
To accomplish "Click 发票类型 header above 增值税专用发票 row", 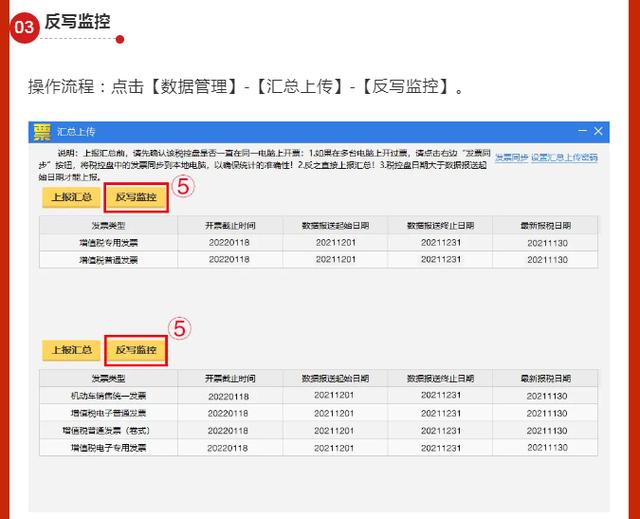I will pos(109,226).
